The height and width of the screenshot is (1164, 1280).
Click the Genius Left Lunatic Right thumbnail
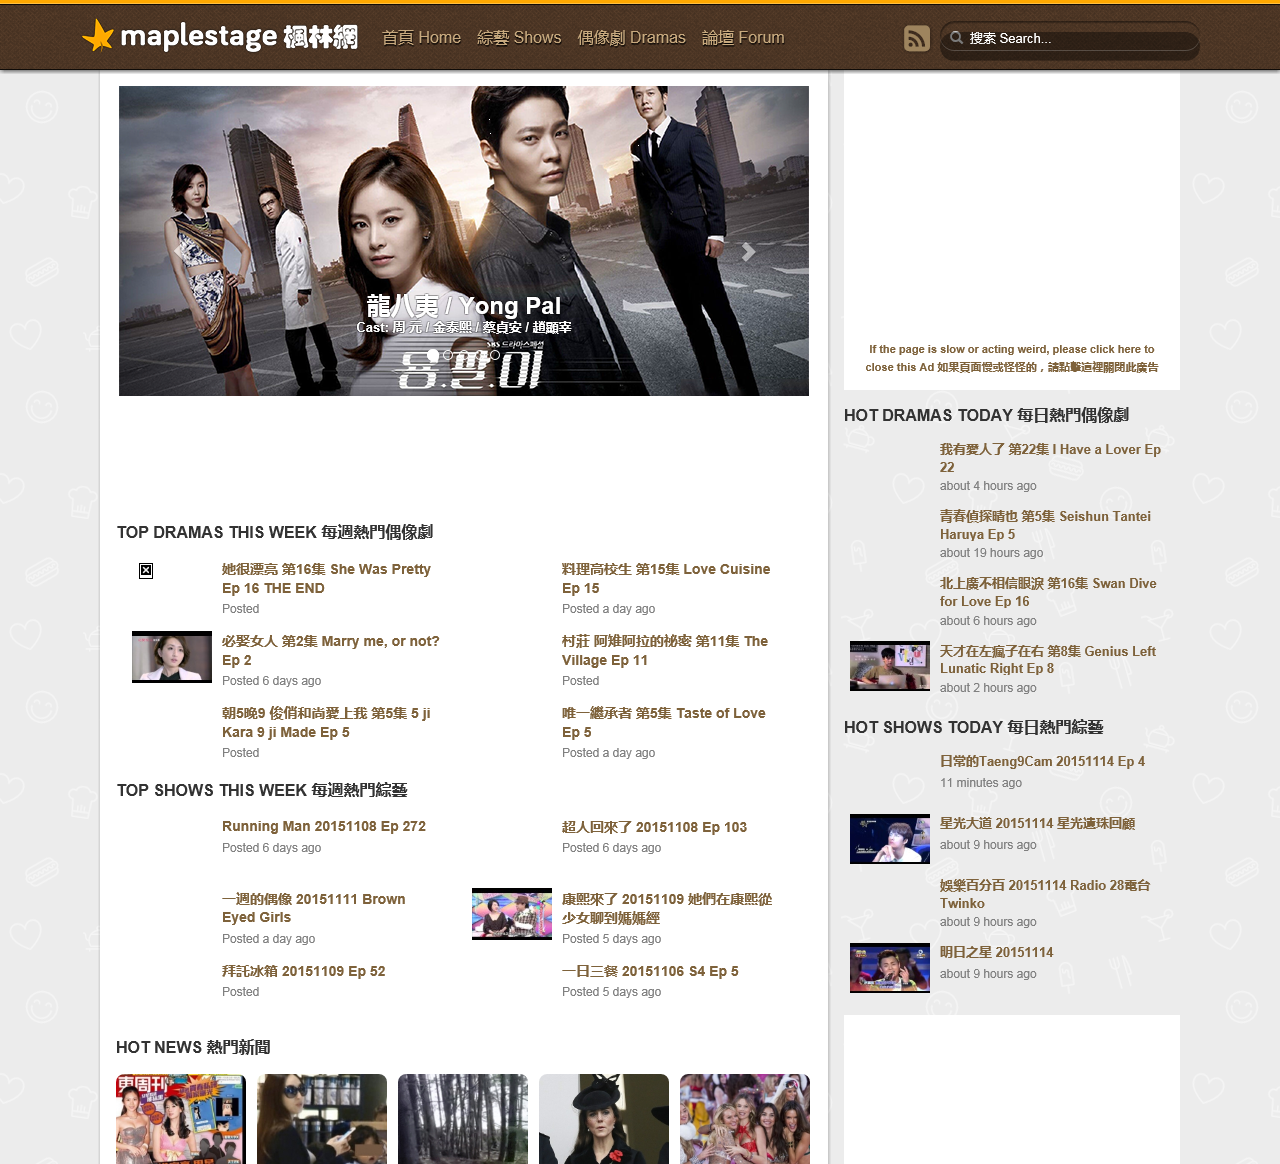click(x=890, y=666)
